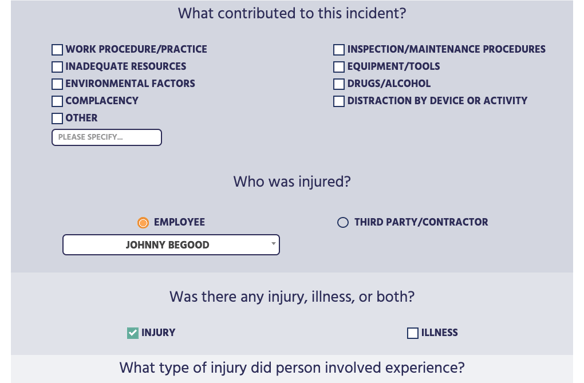Check the Work Procedure/Practice checkbox

coord(57,50)
